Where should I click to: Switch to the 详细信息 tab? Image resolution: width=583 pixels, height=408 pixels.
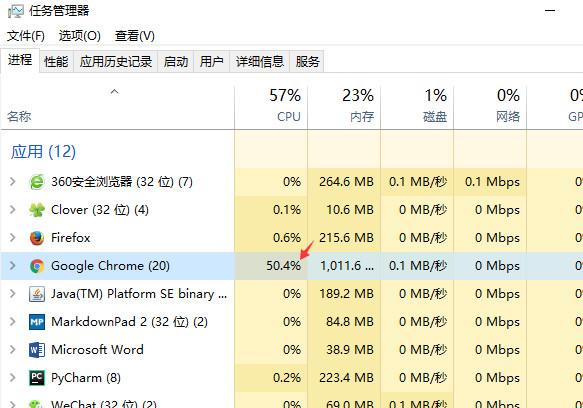point(260,61)
